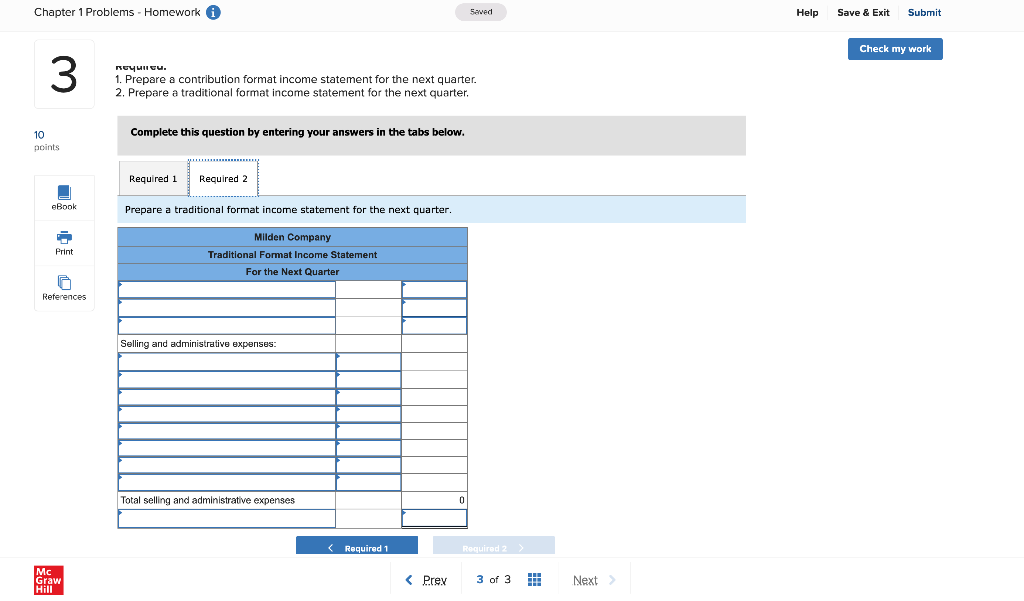The image size is (1024, 601).
Task: Click the question number 3 box
Action: [64, 74]
